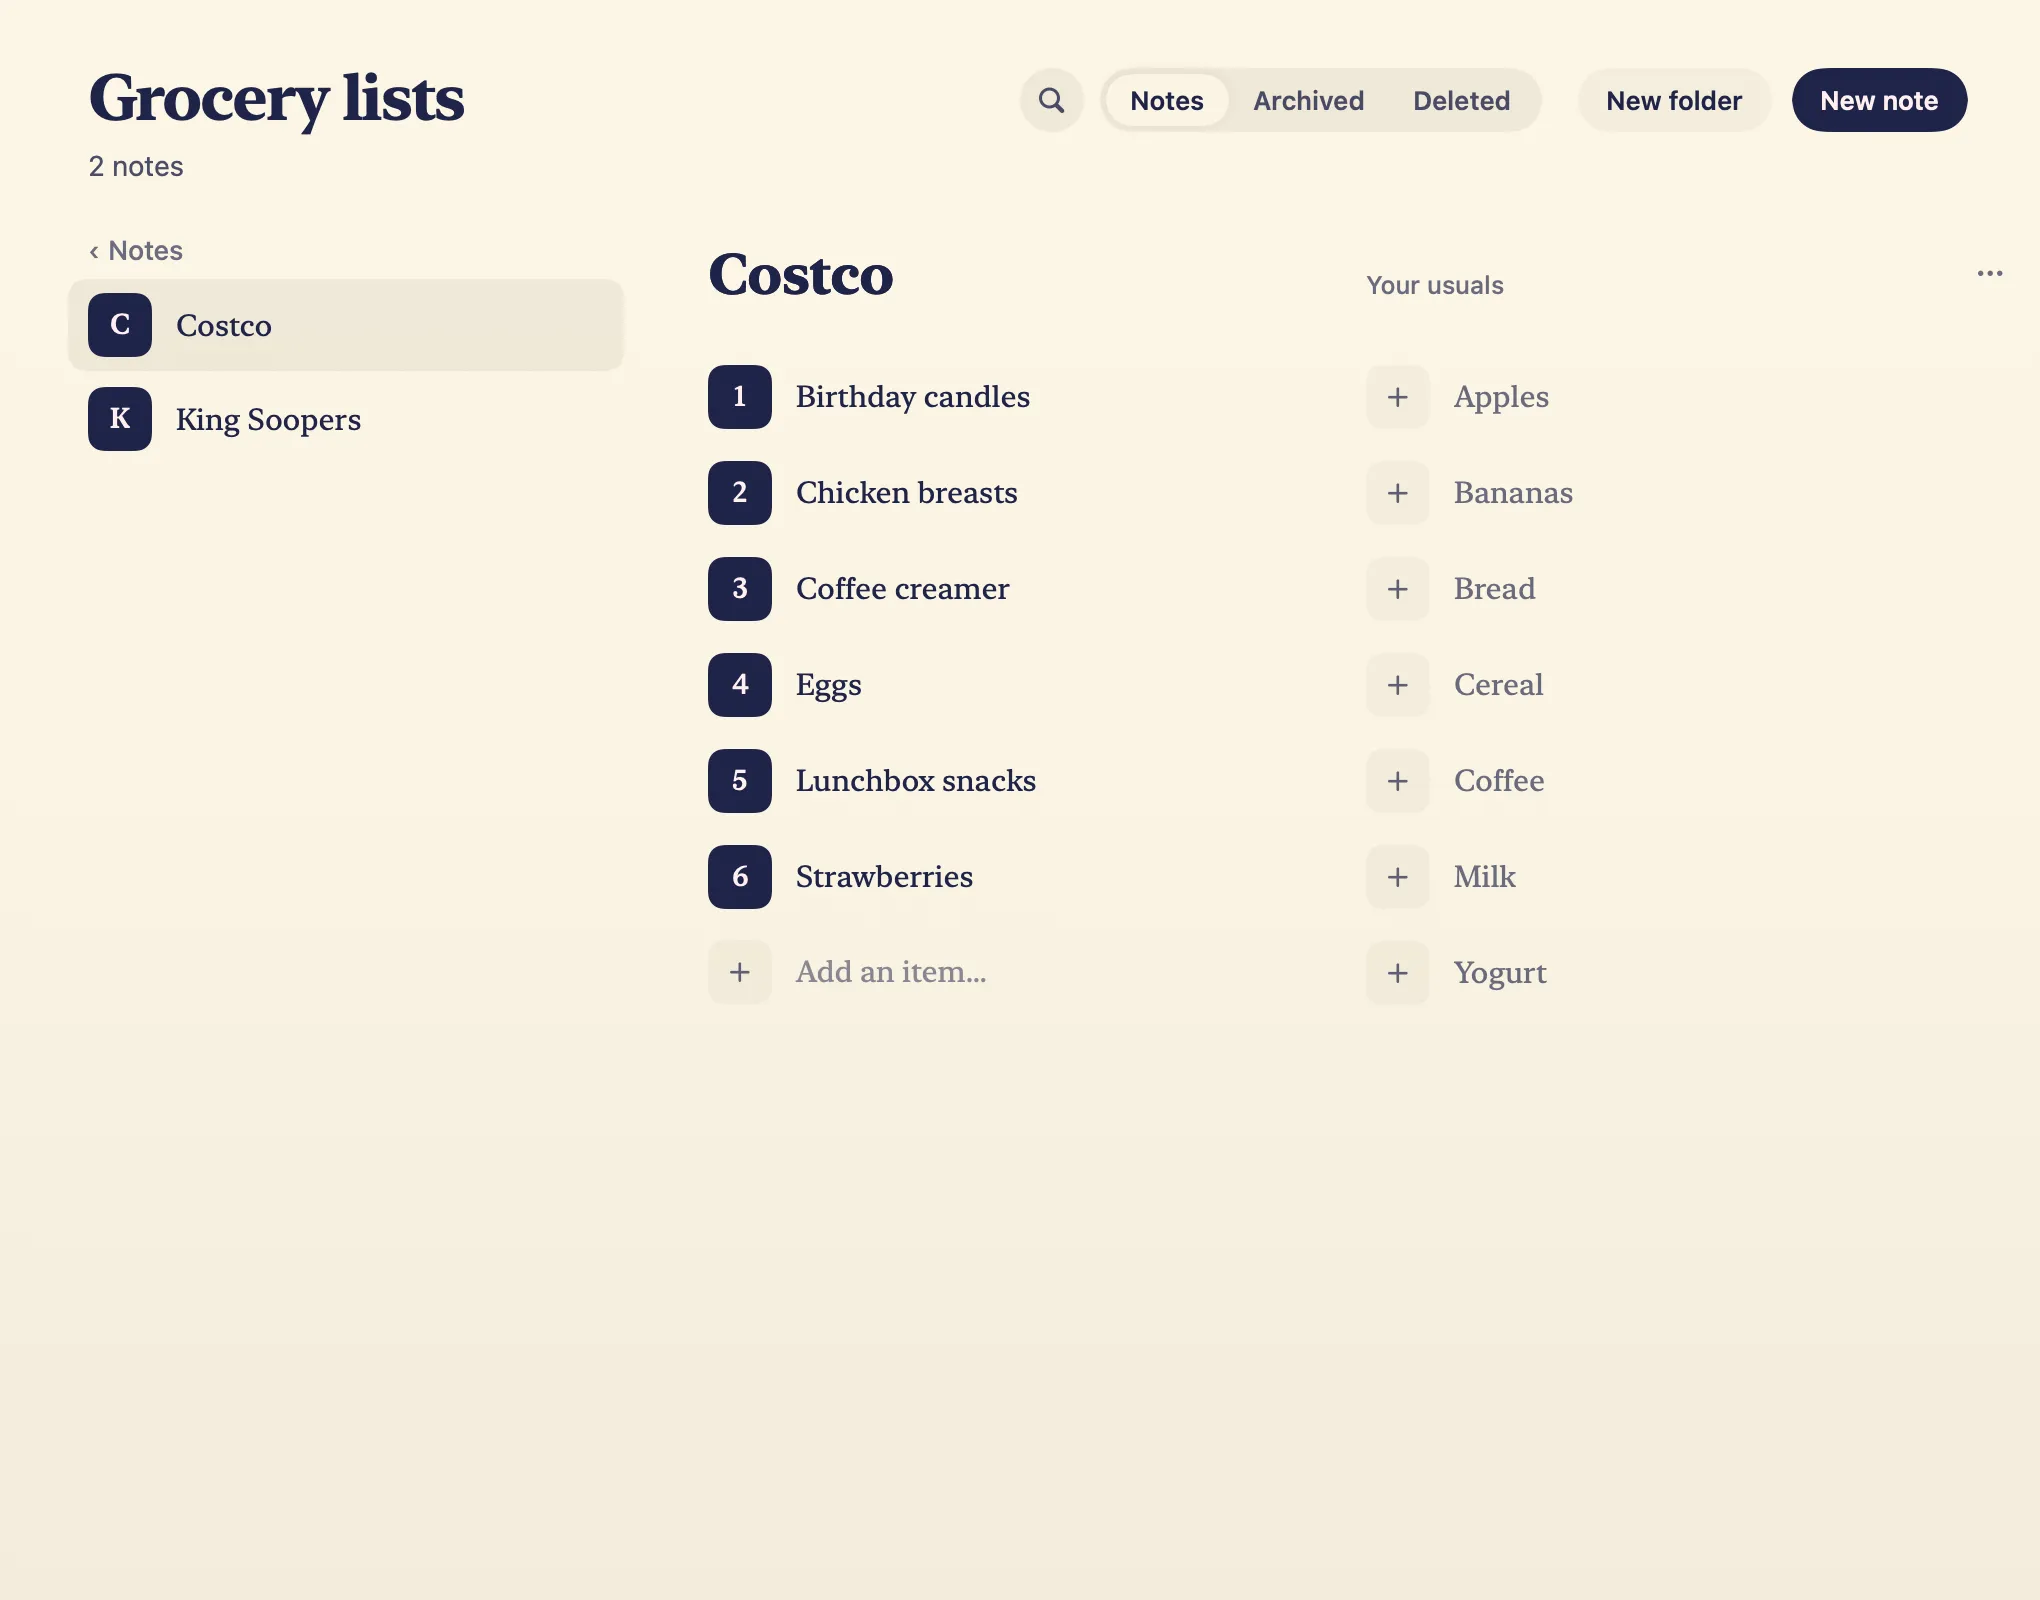This screenshot has height=1600, width=2040.
Task: Select the Coffee creamer item text
Action: 902,589
